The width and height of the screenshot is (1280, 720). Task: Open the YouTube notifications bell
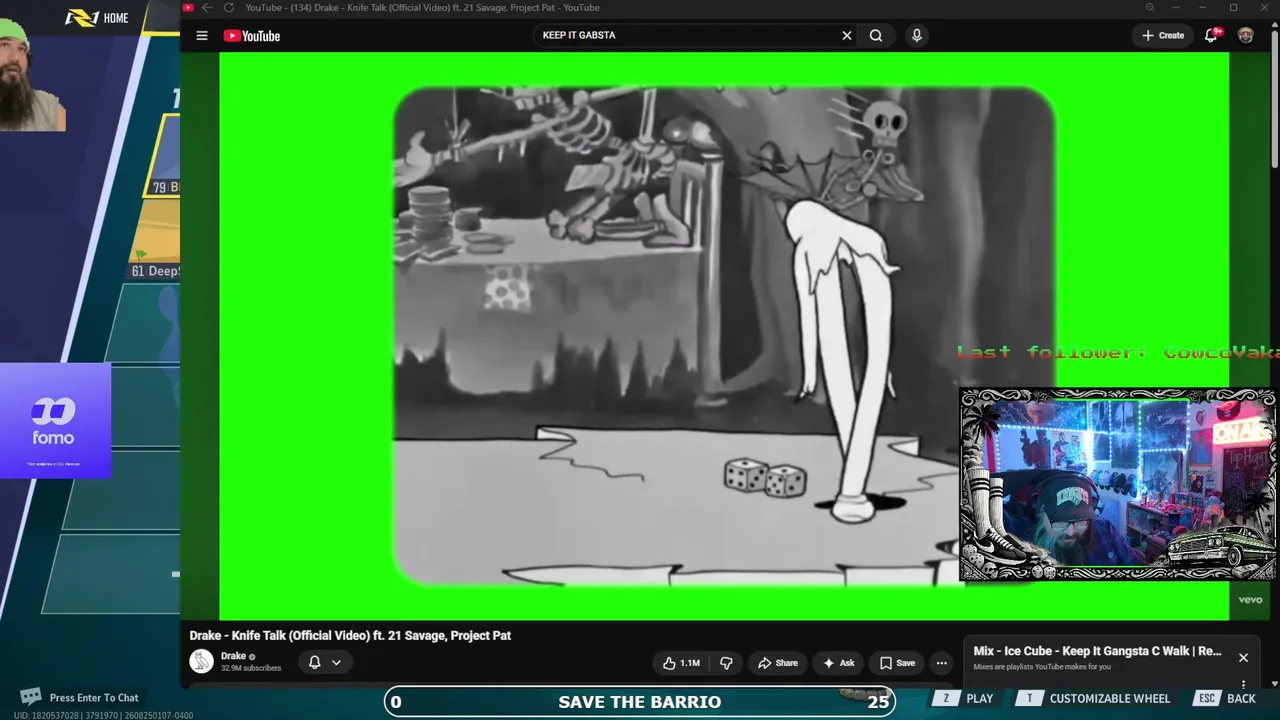[x=1211, y=35]
